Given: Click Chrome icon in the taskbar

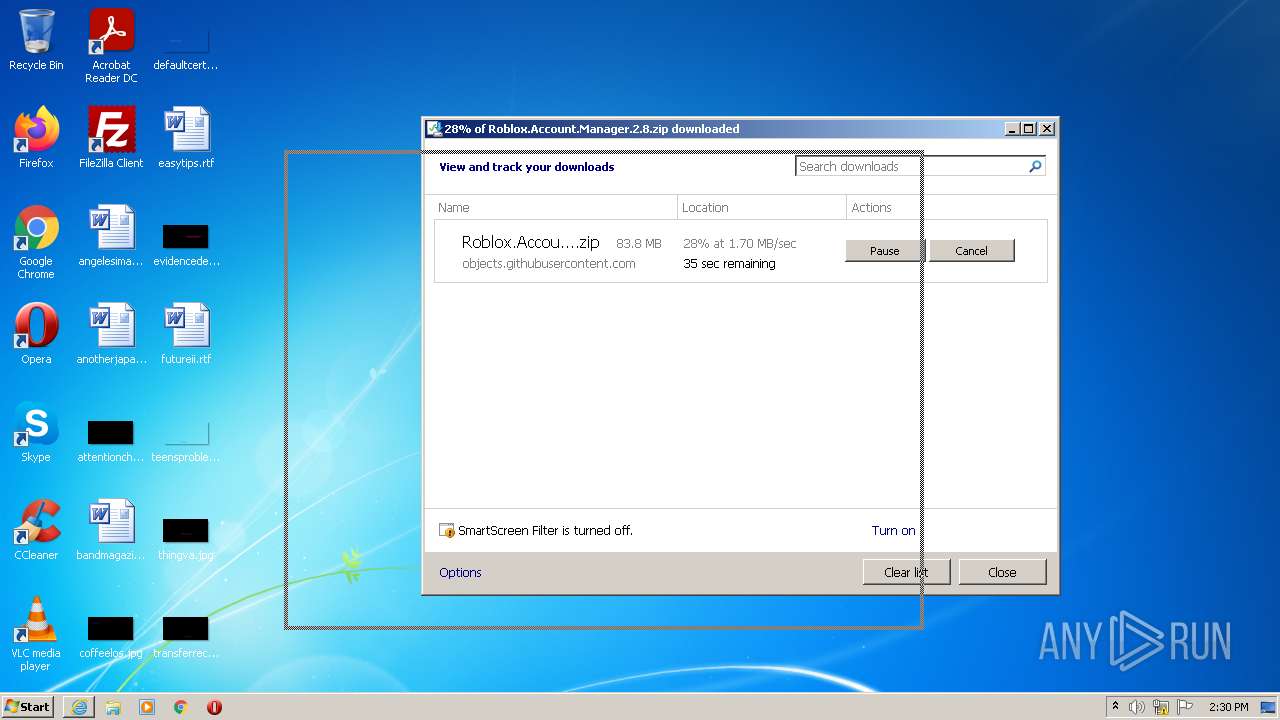Looking at the screenshot, I should pos(181,707).
